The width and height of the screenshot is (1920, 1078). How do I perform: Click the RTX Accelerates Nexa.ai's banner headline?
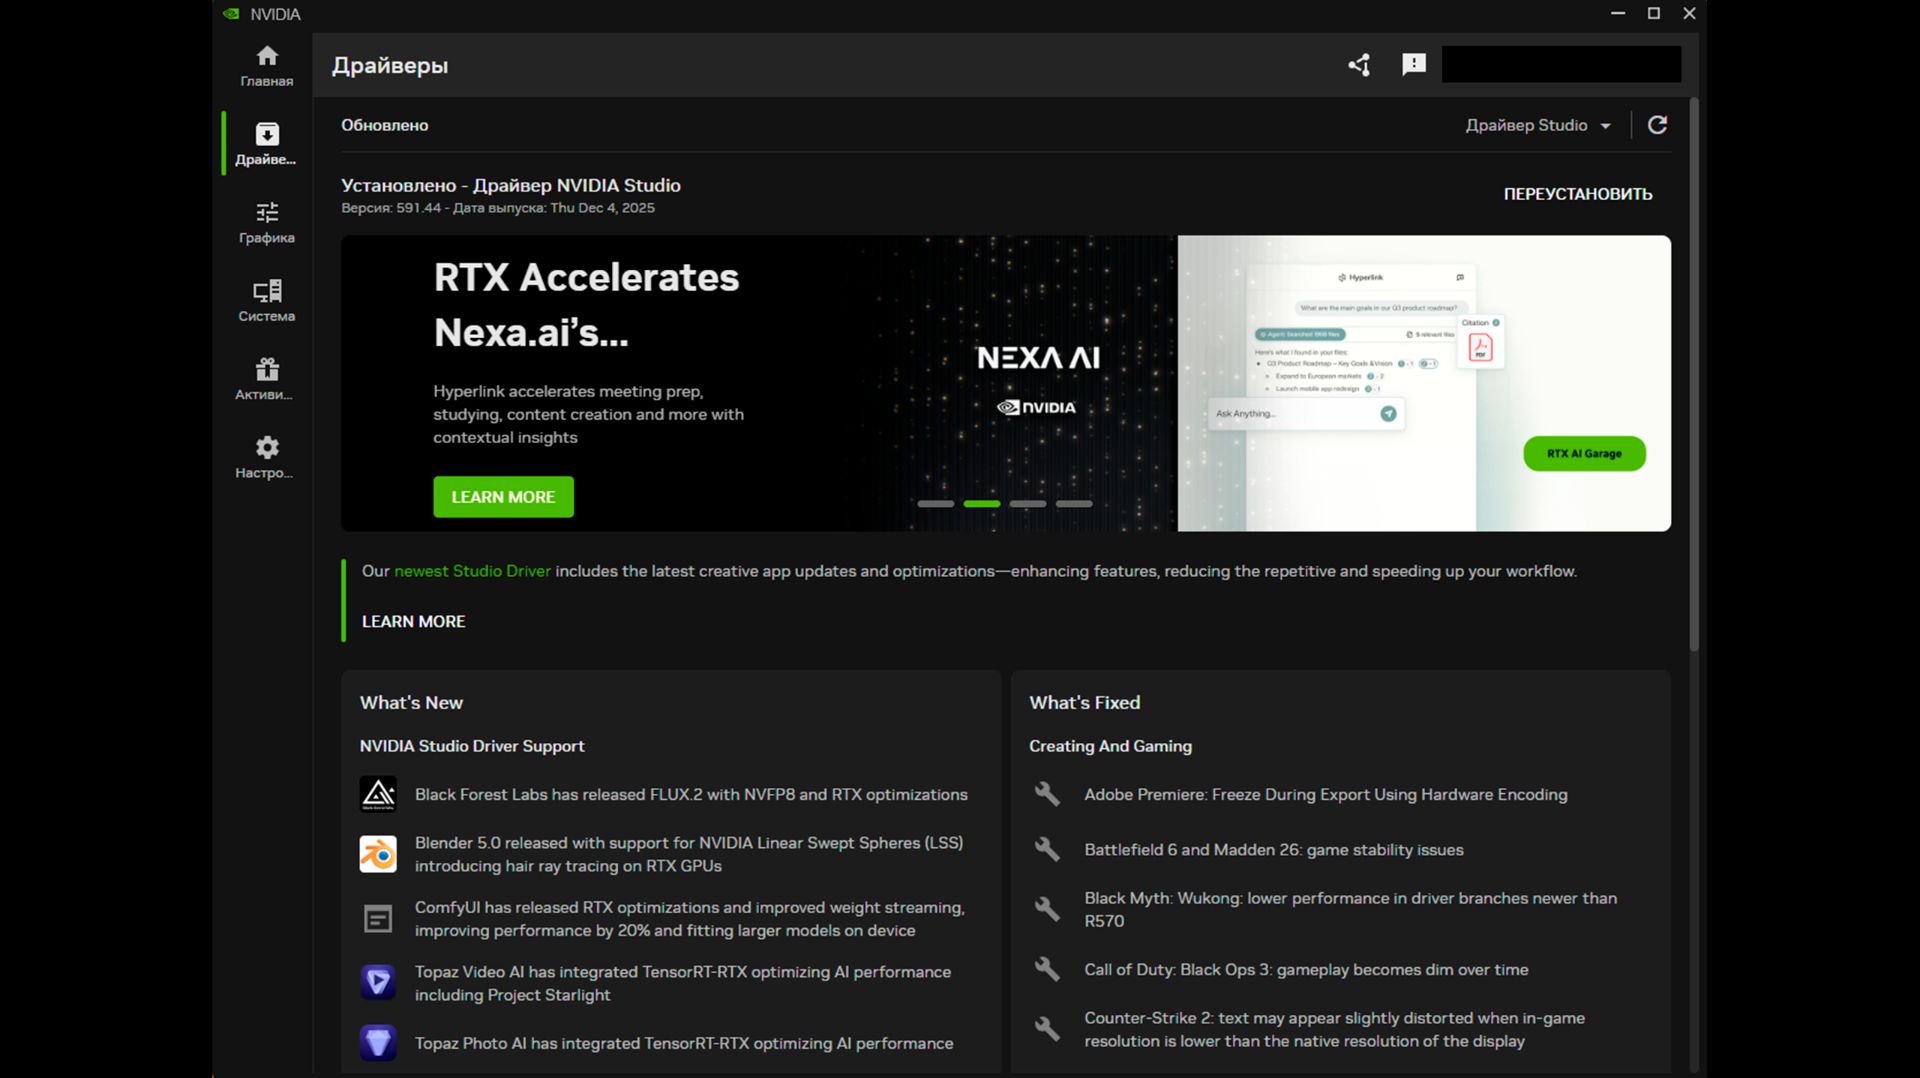(586, 305)
